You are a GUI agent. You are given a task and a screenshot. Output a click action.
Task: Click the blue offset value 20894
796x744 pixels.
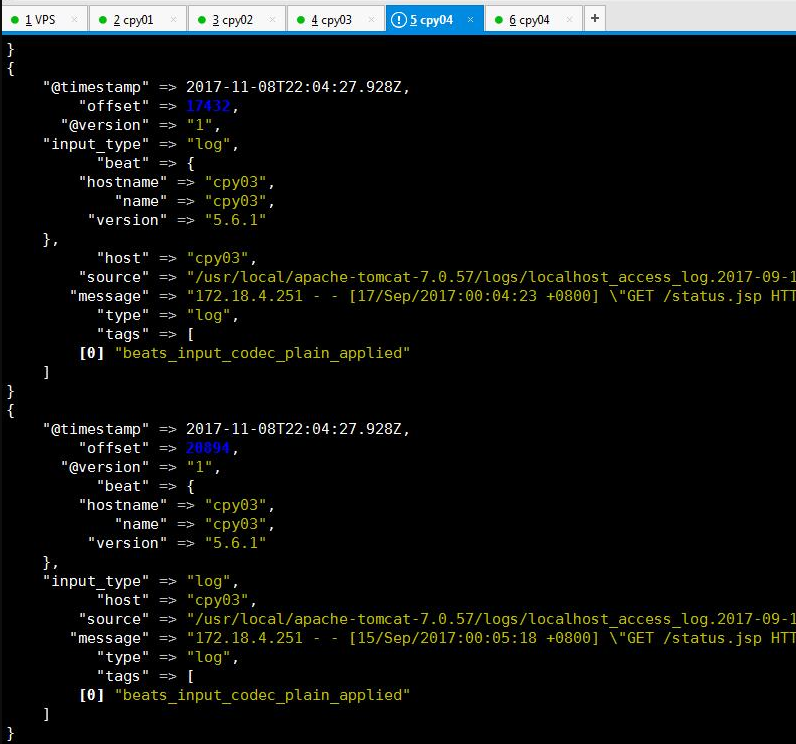tap(208, 448)
